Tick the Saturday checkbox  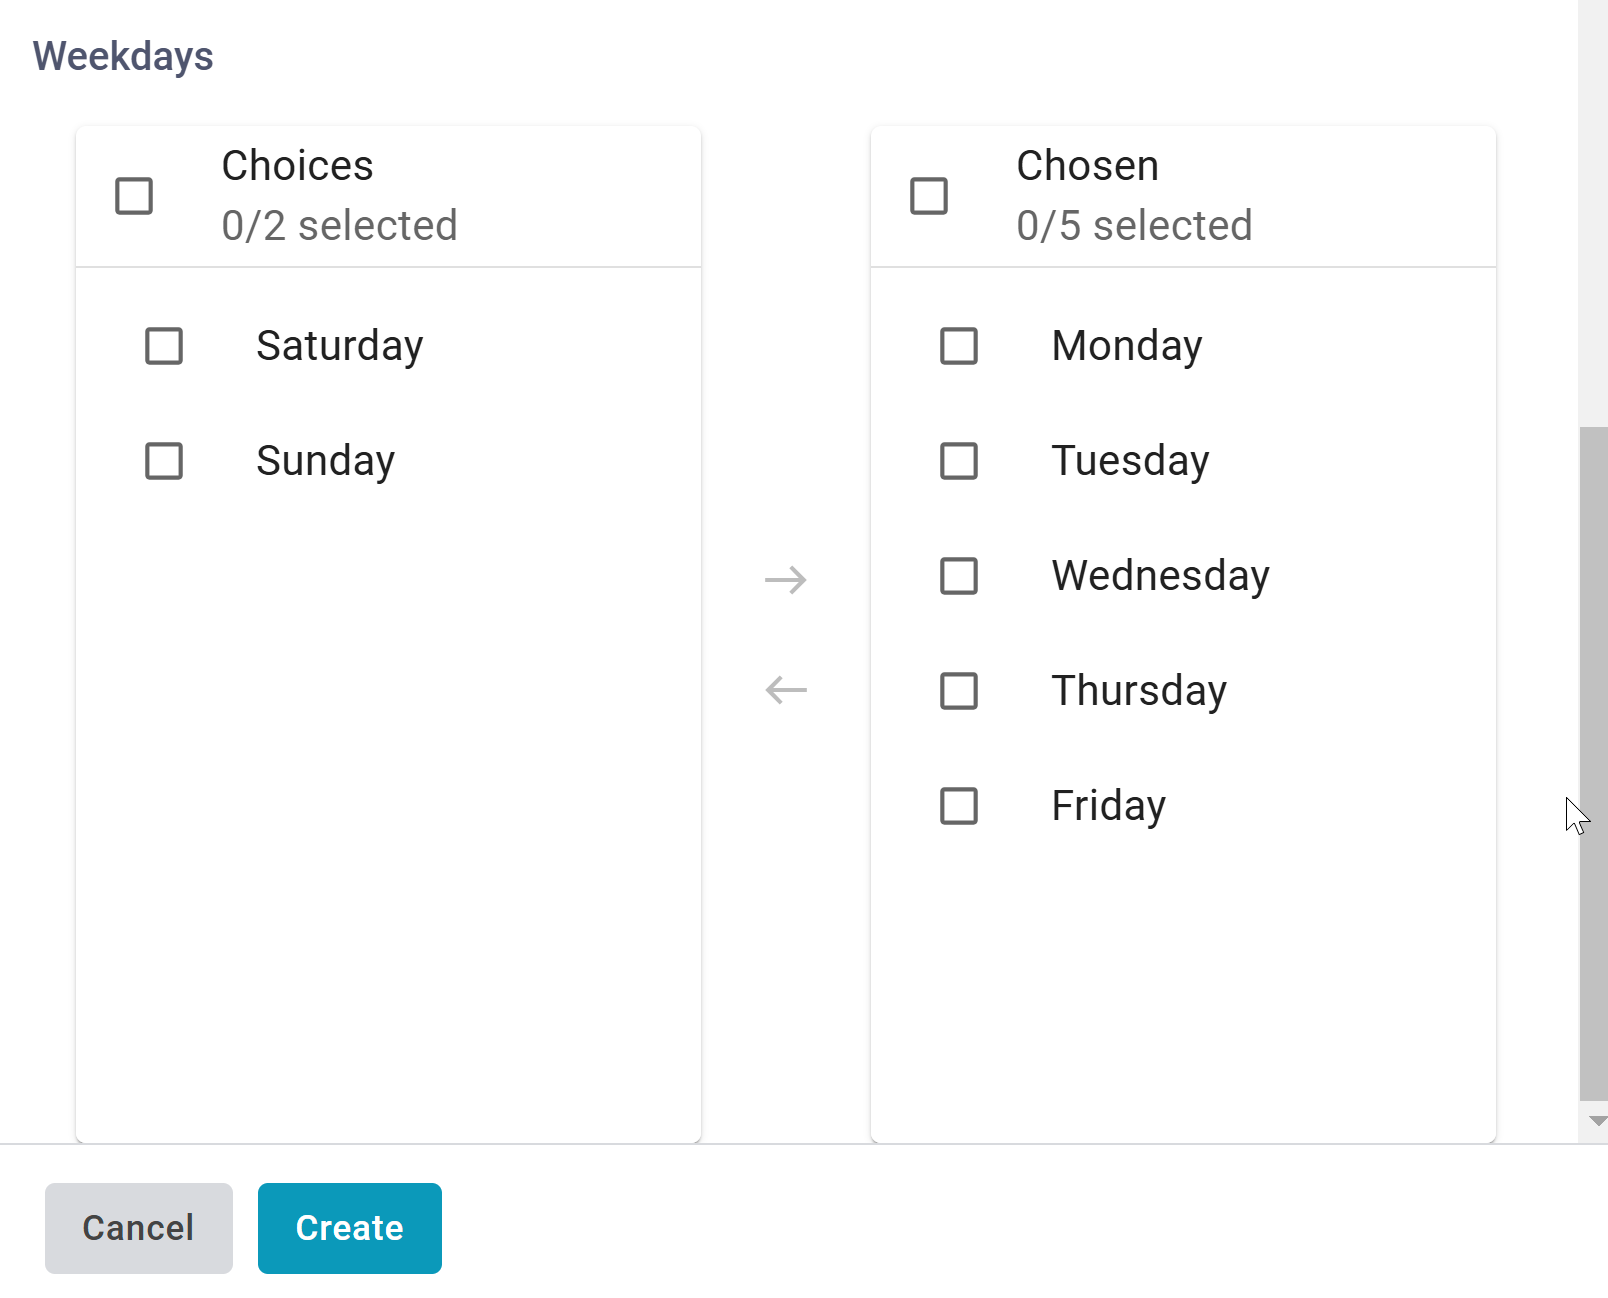(164, 346)
